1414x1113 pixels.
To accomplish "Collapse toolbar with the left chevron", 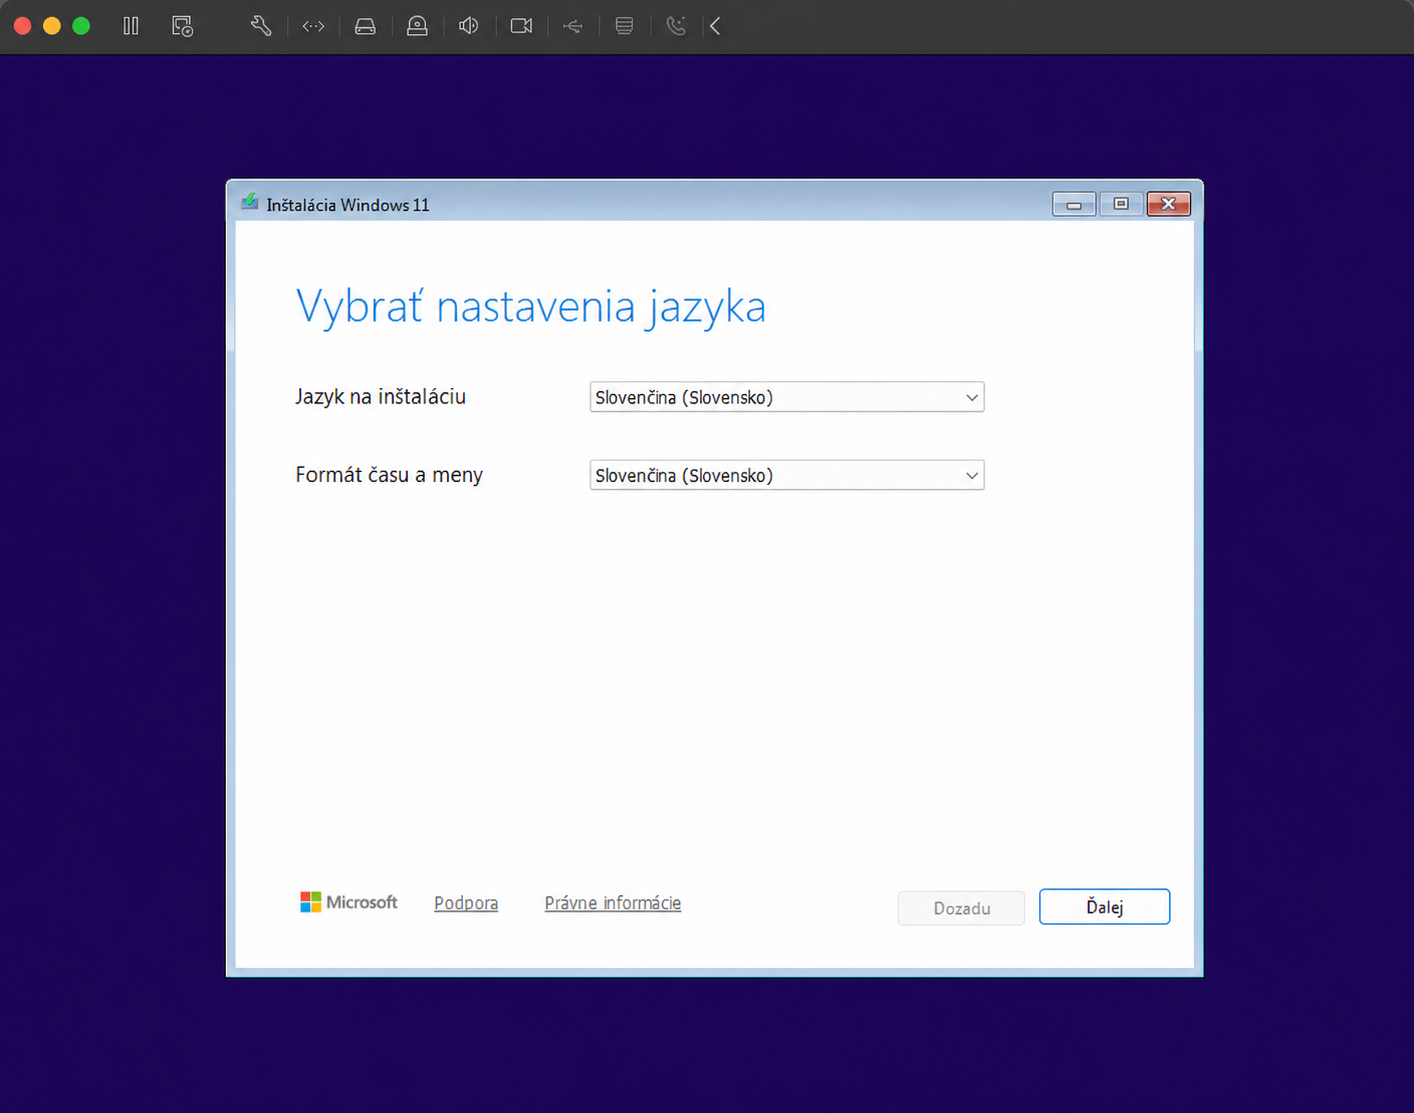I will tap(715, 26).
